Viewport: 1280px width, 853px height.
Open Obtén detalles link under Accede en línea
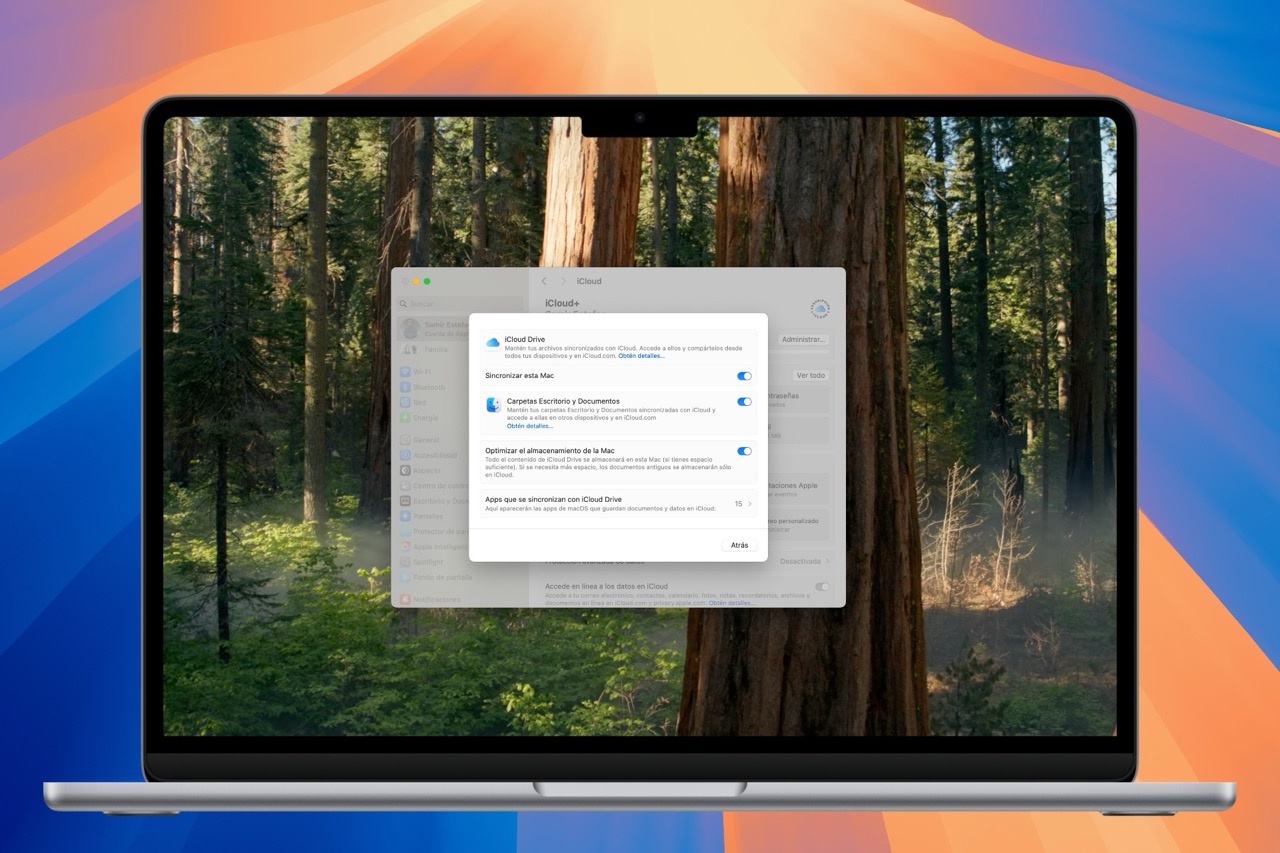tap(731, 603)
